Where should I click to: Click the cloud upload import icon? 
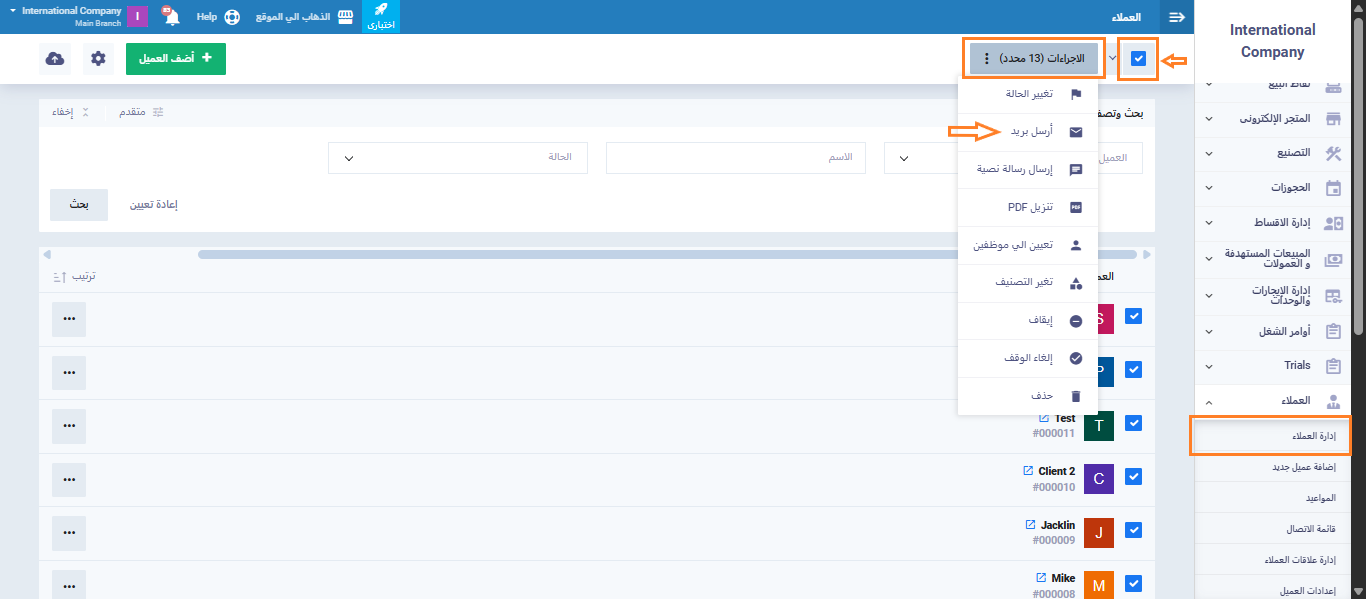pyautogui.click(x=55, y=59)
